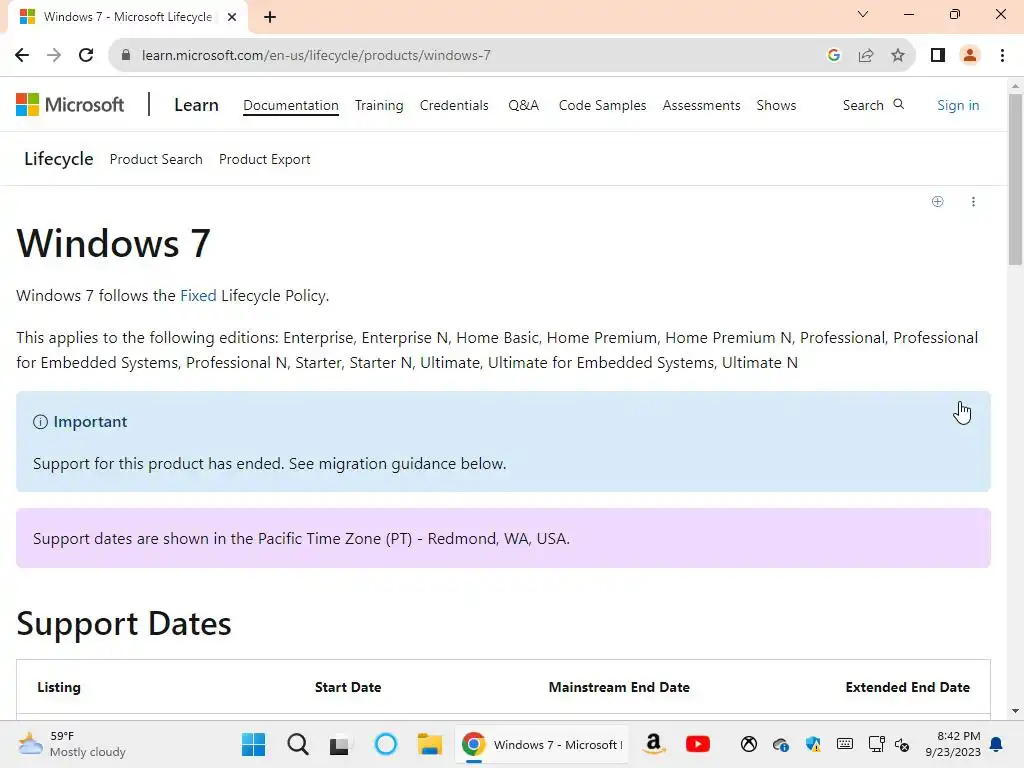This screenshot has width=1024, height=768.
Task: Open tab search chevron
Action: click(x=863, y=14)
